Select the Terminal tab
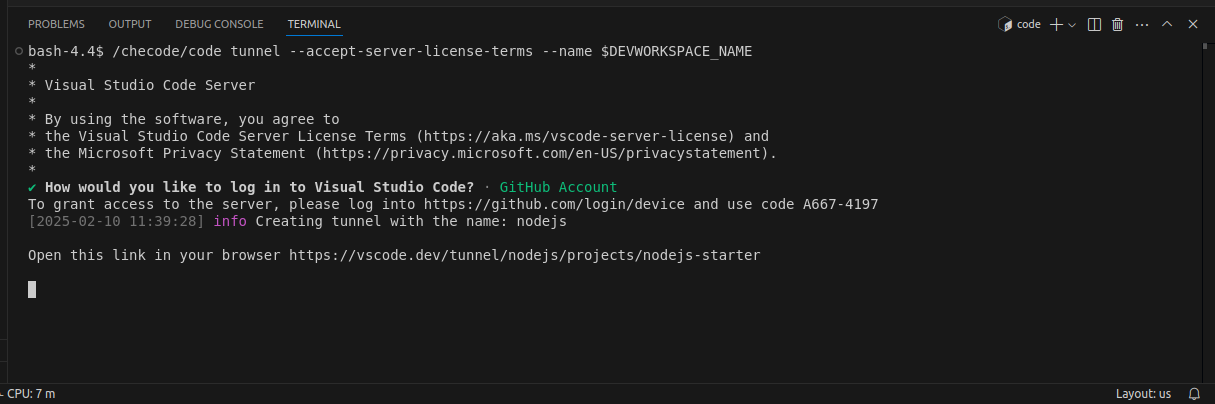Image resolution: width=1215 pixels, height=404 pixels. [314, 24]
